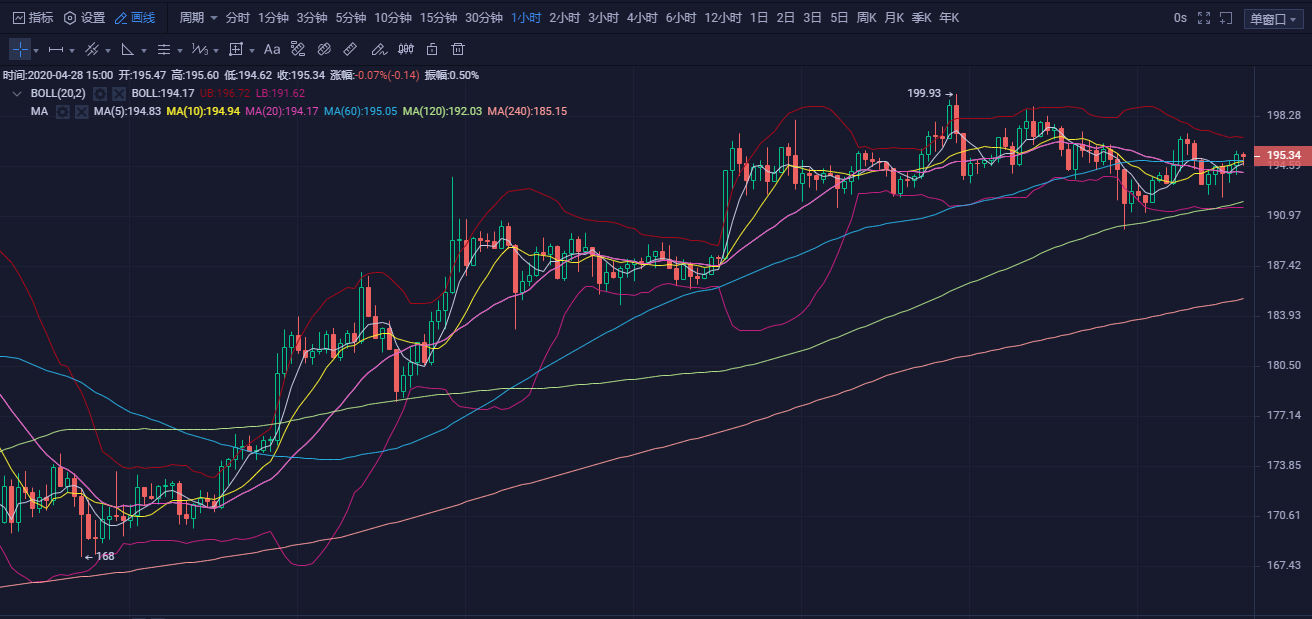The image size is (1312, 619).
Task: Switch to the 15分钟 timeframe
Action: [438, 18]
